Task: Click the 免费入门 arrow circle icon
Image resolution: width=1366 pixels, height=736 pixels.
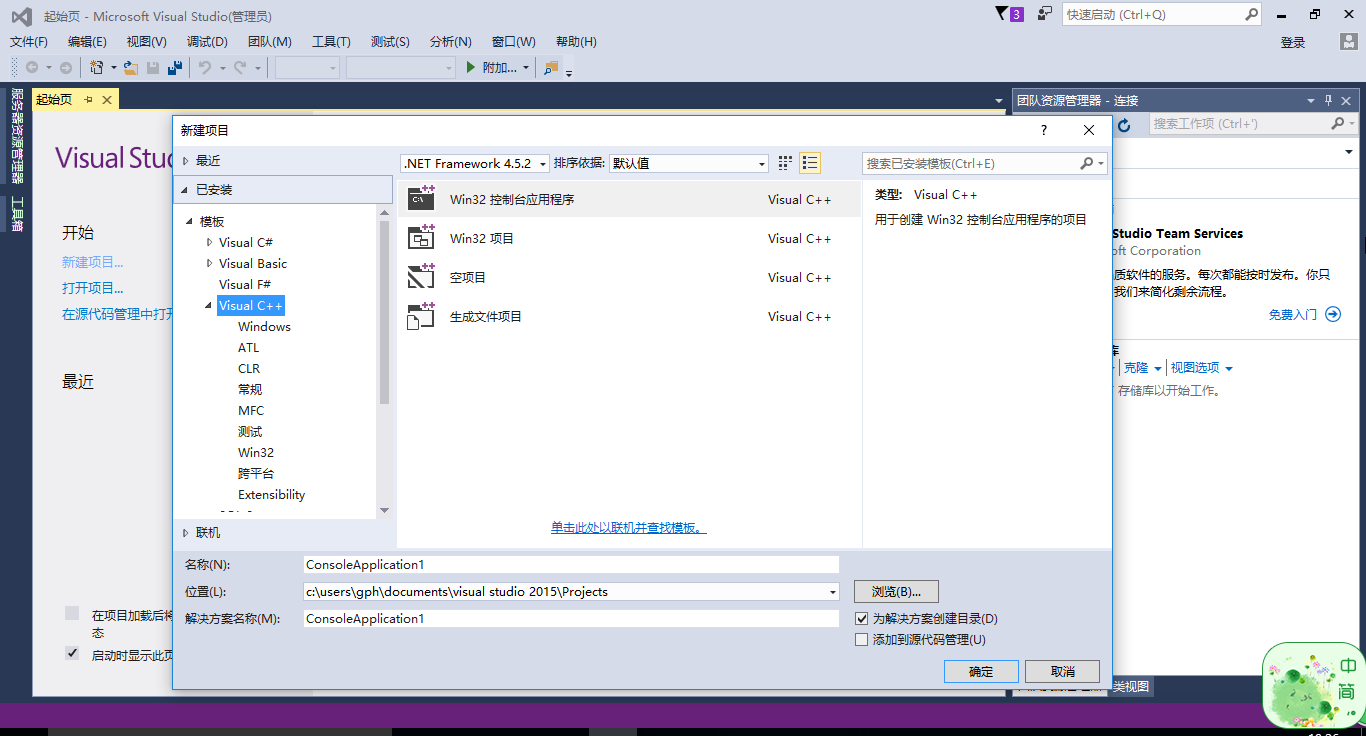Action: pyautogui.click(x=1333, y=314)
